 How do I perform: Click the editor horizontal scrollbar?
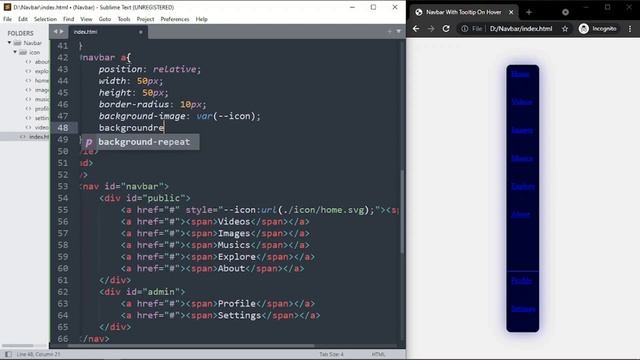(191, 346)
